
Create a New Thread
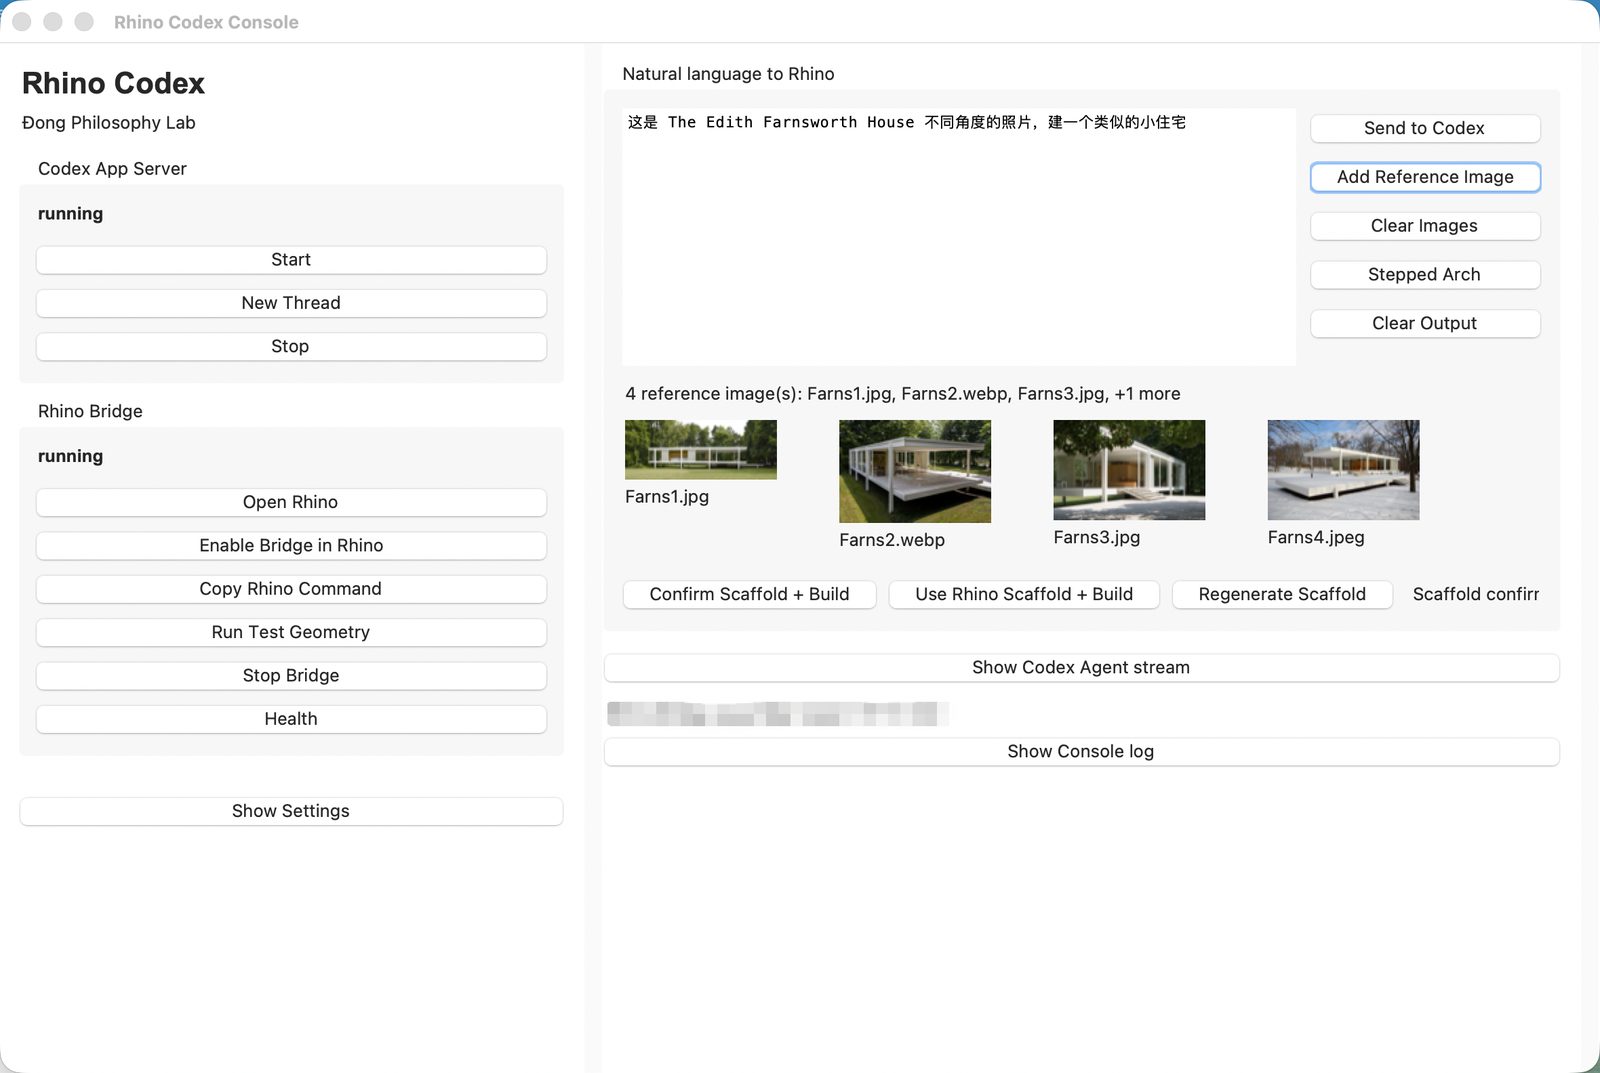coord(291,303)
